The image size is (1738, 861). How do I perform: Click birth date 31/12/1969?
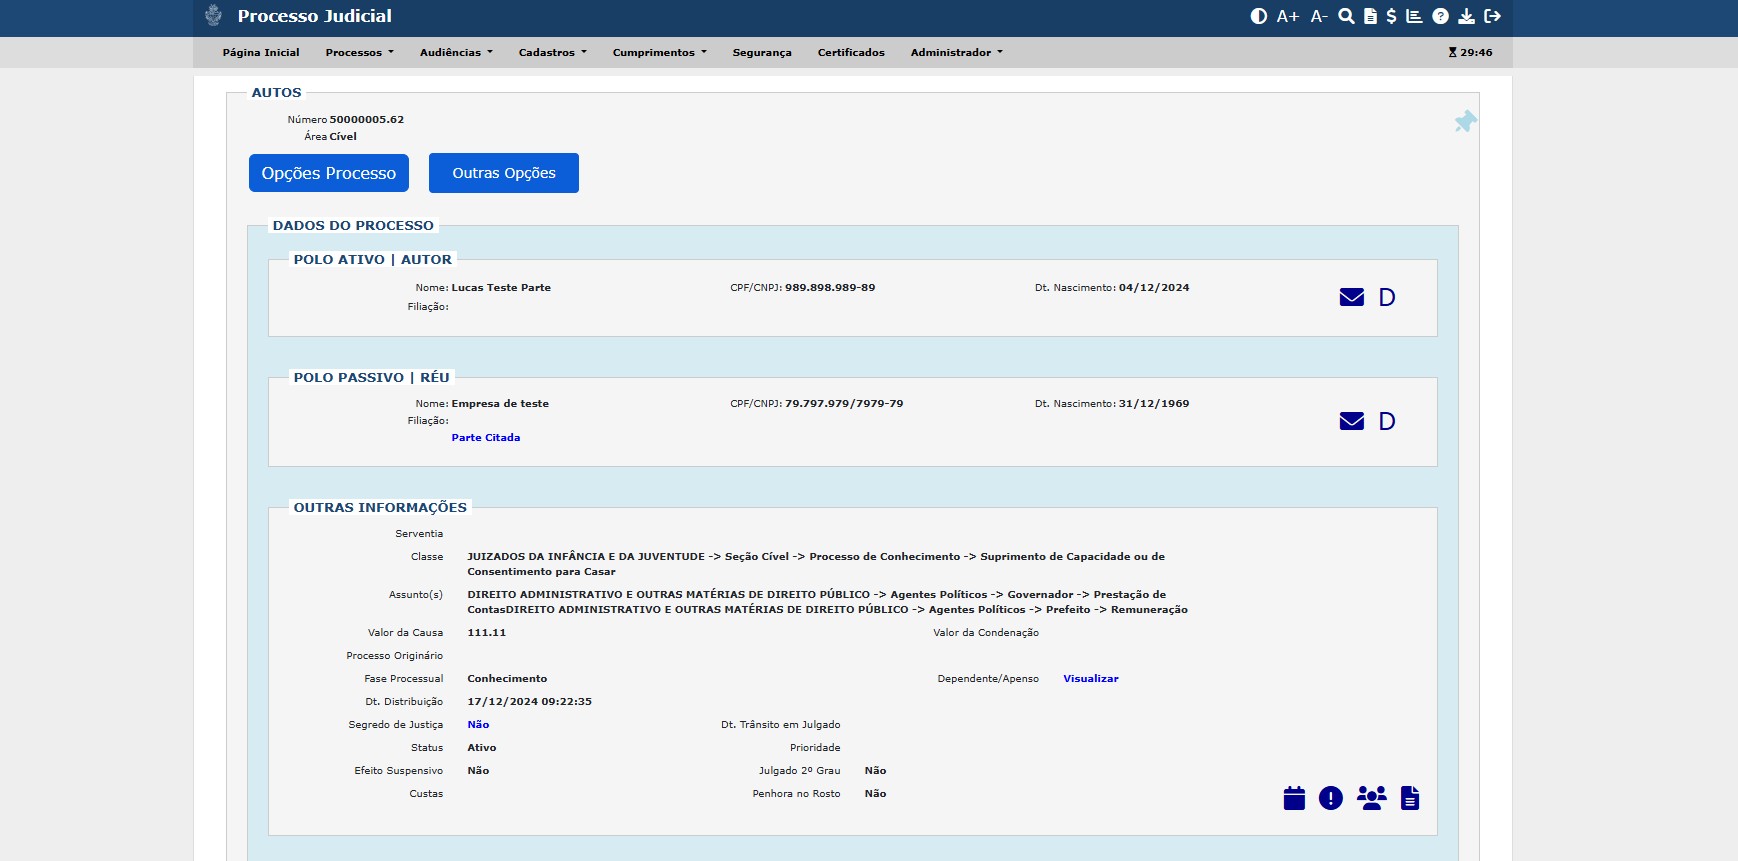1154,403
